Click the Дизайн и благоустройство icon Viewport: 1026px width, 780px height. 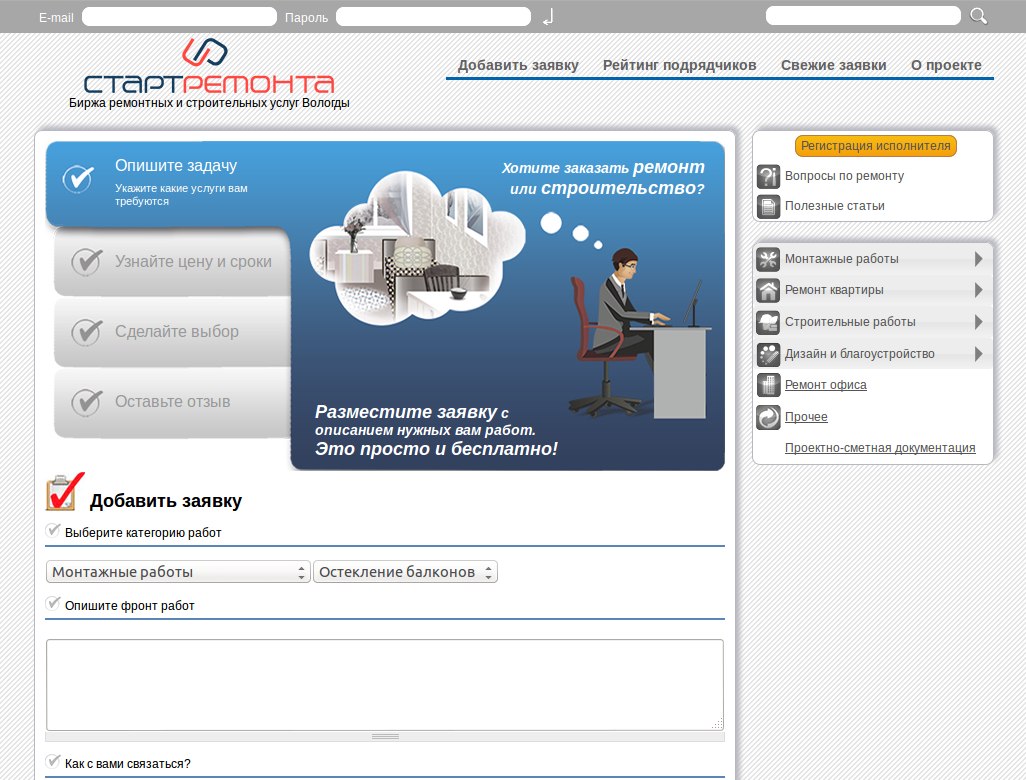click(768, 354)
